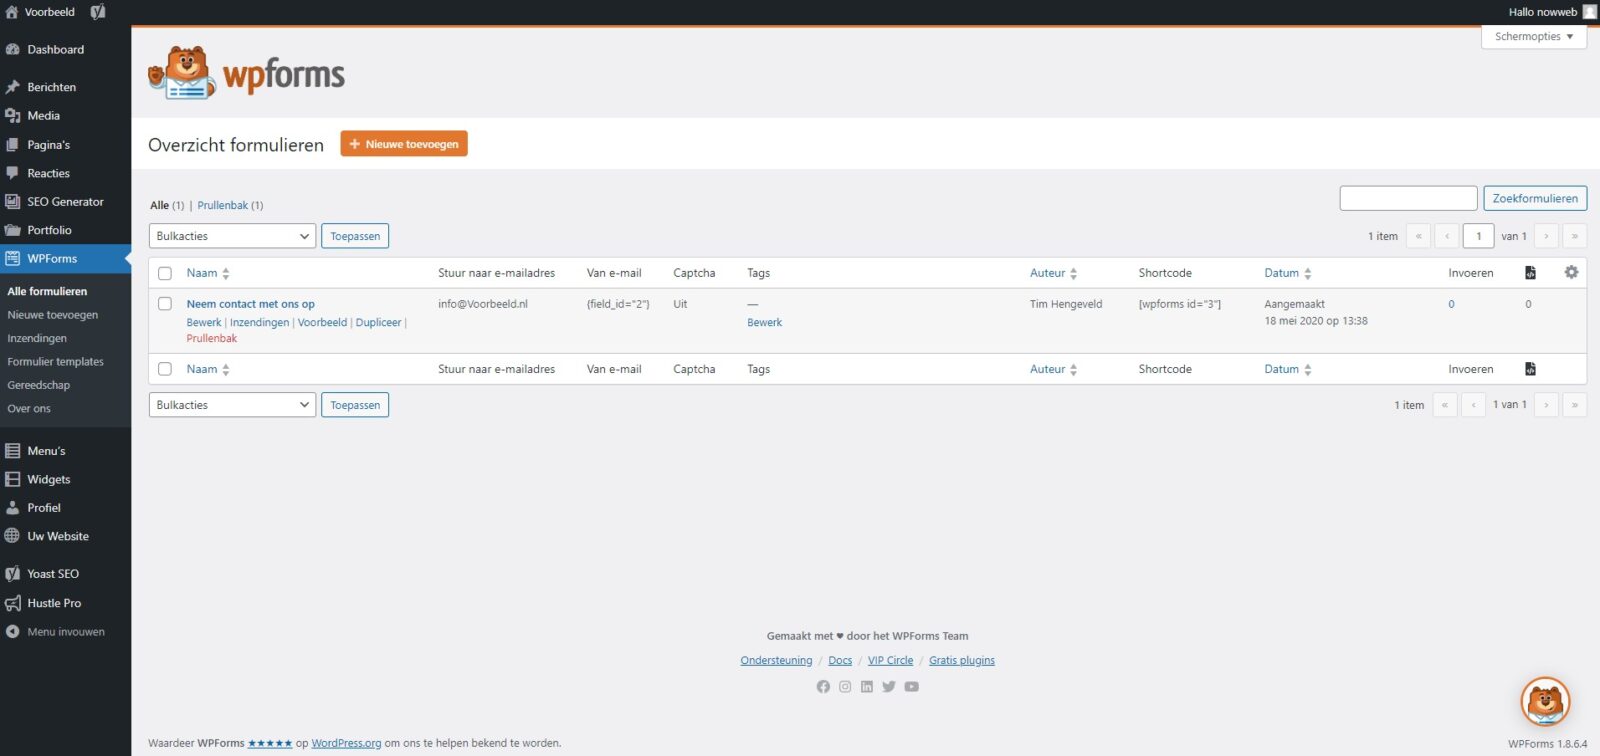1600x756 pixels.
Task: Sort forms by Datum column header
Action: pyautogui.click(x=1282, y=273)
